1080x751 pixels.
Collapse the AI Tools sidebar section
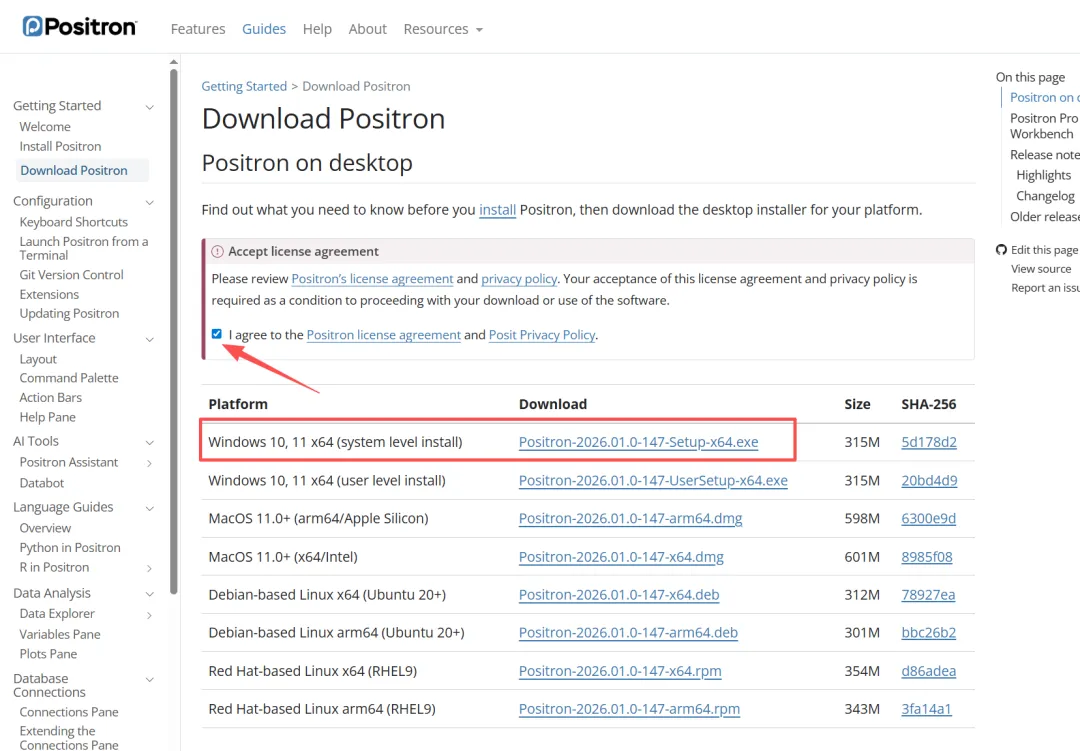pos(149,442)
